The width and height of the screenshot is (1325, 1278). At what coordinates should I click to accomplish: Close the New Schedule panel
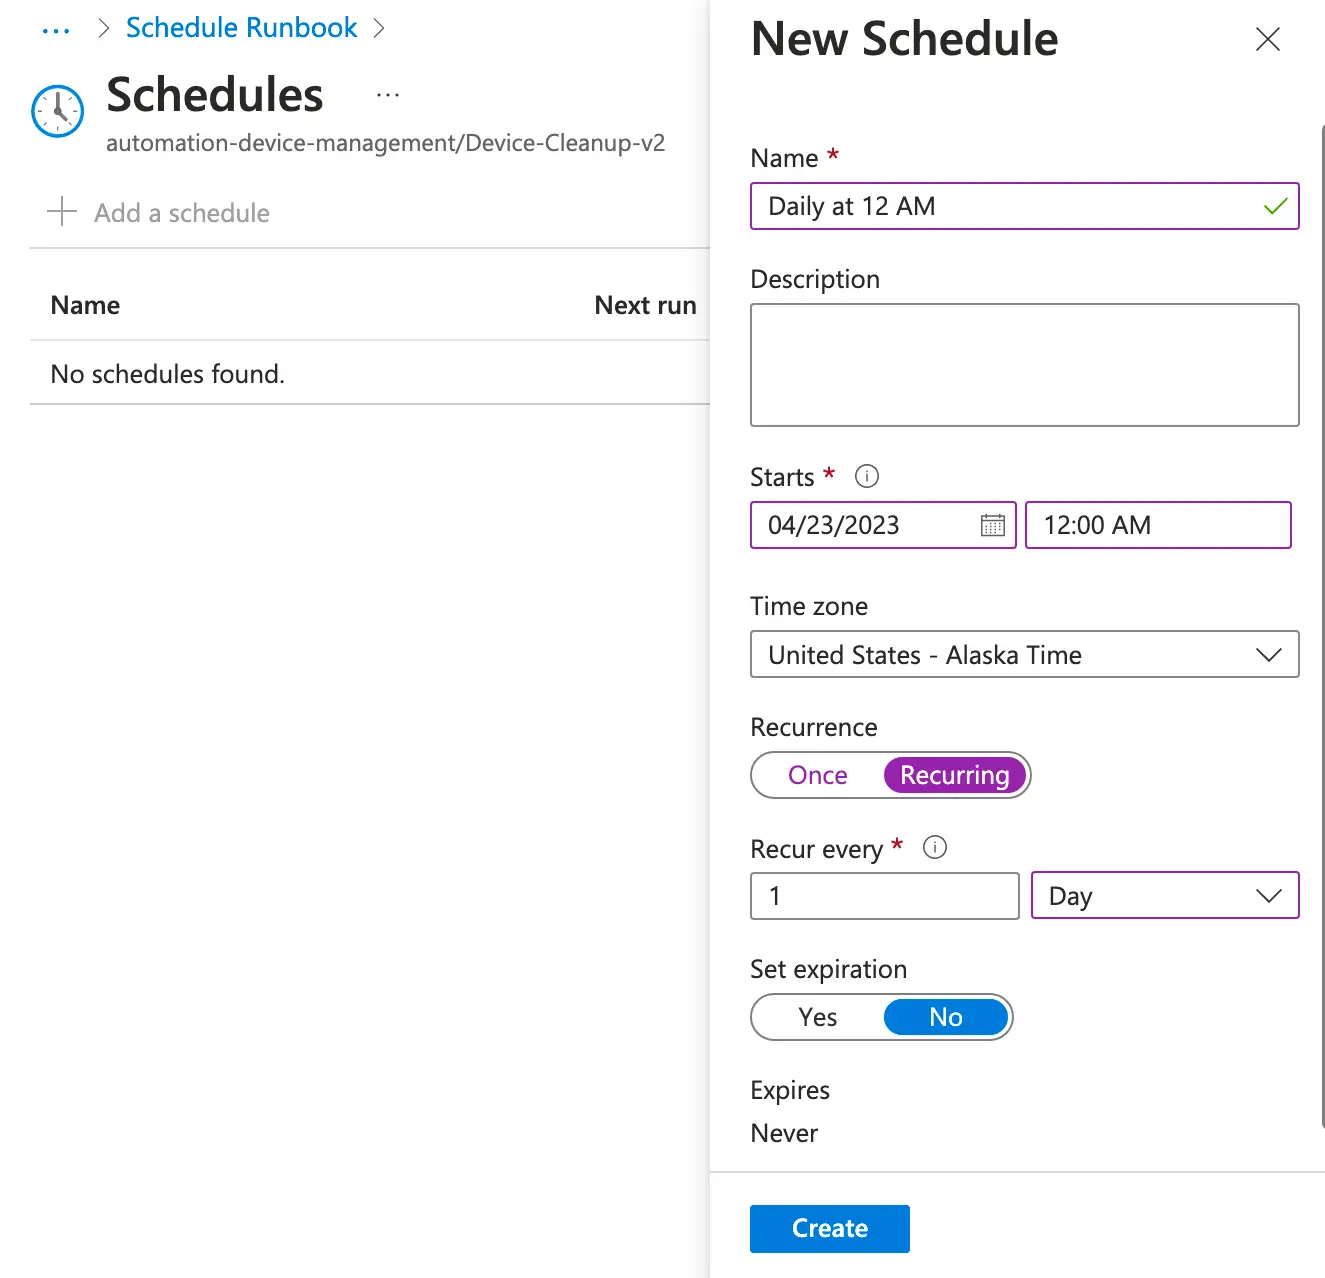tap(1267, 39)
